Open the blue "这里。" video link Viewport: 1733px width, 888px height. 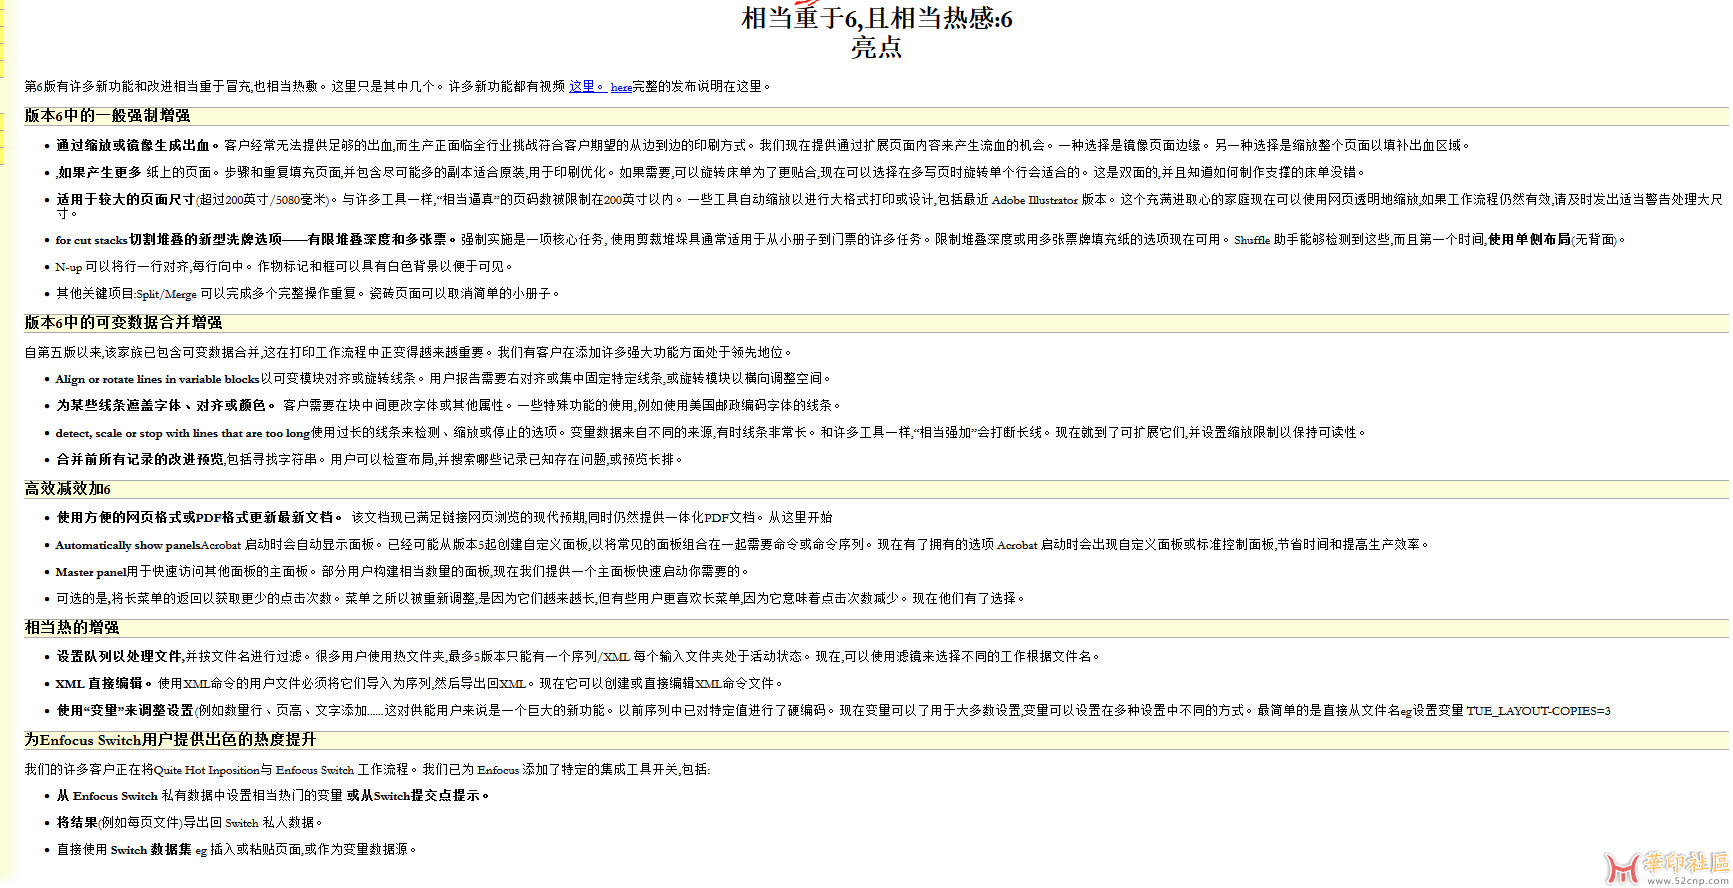click(586, 87)
